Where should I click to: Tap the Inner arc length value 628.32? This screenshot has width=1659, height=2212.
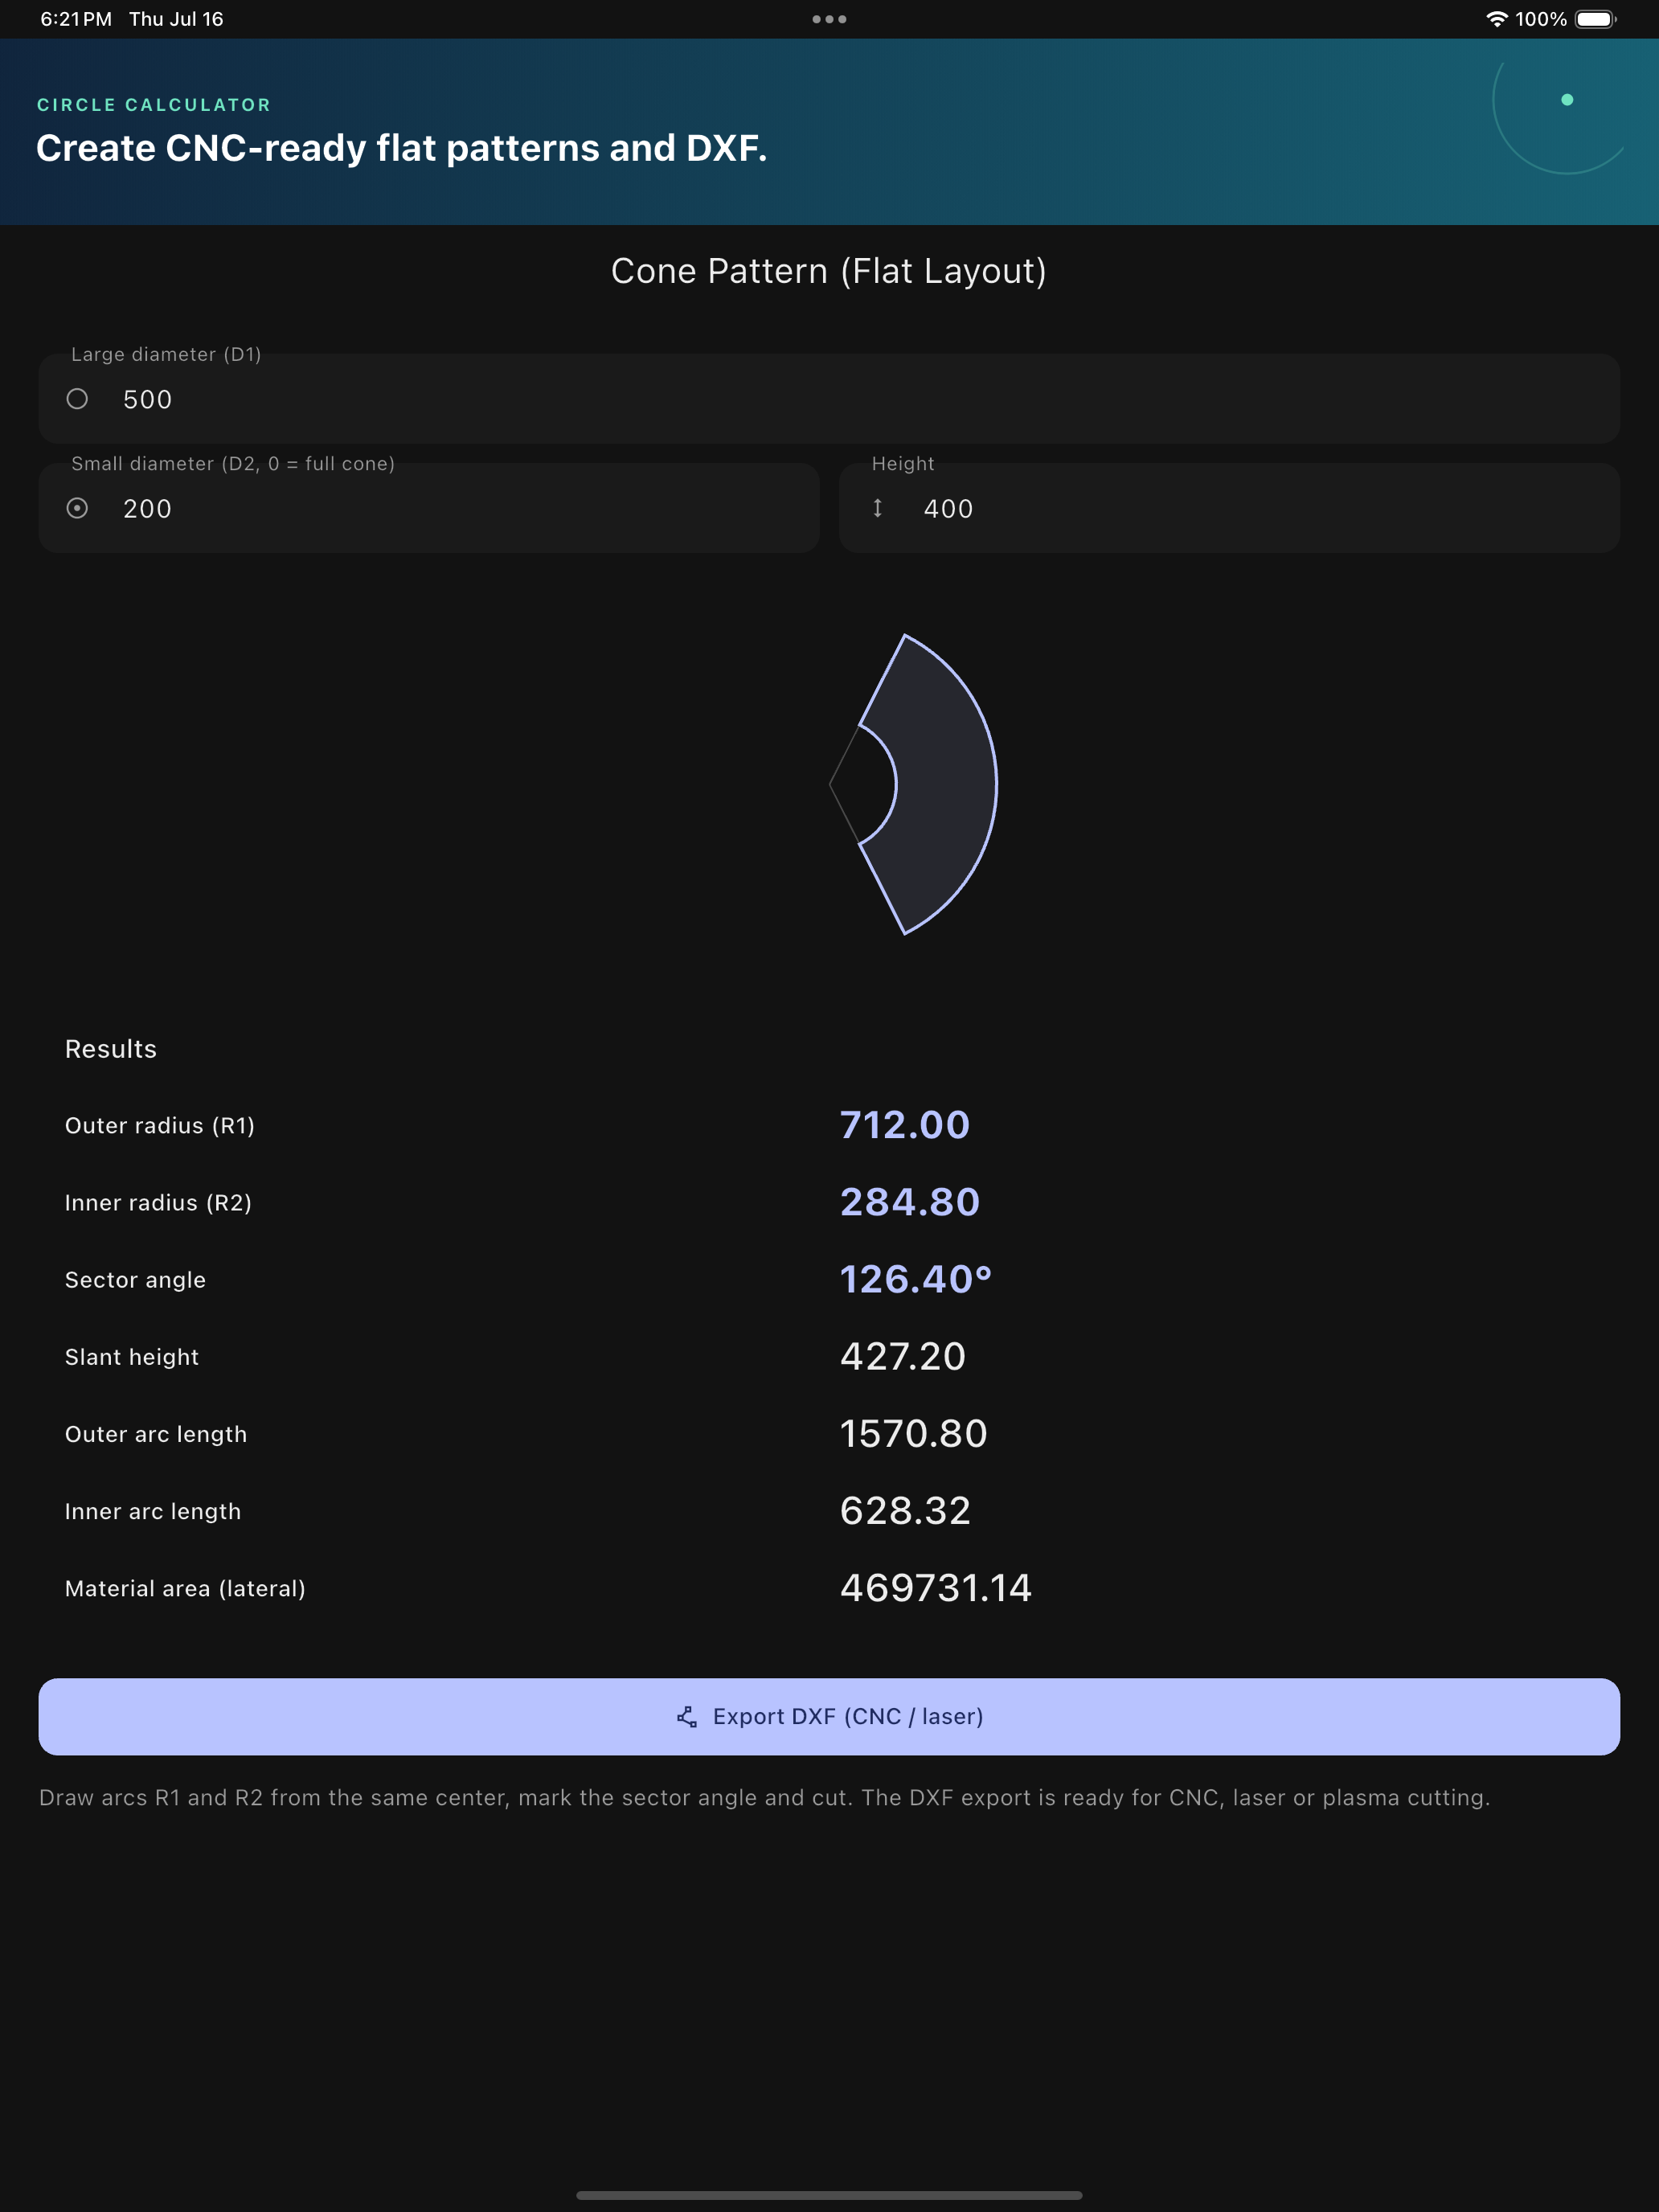[906, 1511]
